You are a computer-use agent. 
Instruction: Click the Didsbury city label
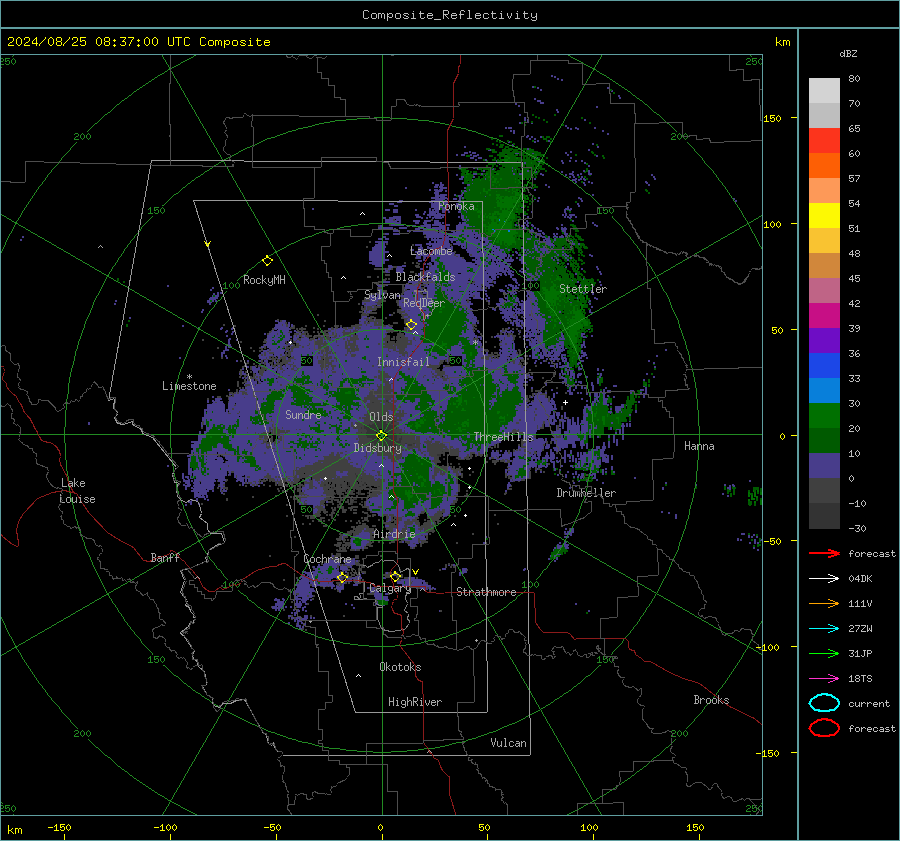pos(377,448)
